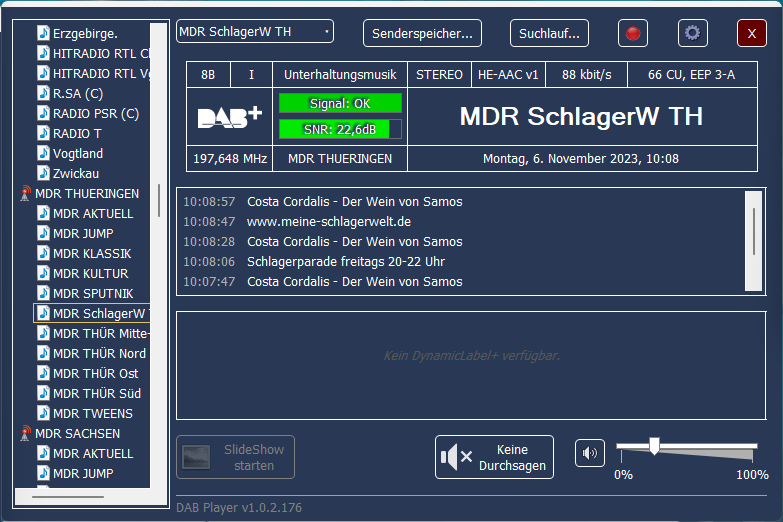Toggle the Keine Durchsagen announcements button
The height and width of the screenshot is (522, 783).
(x=494, y=457)
